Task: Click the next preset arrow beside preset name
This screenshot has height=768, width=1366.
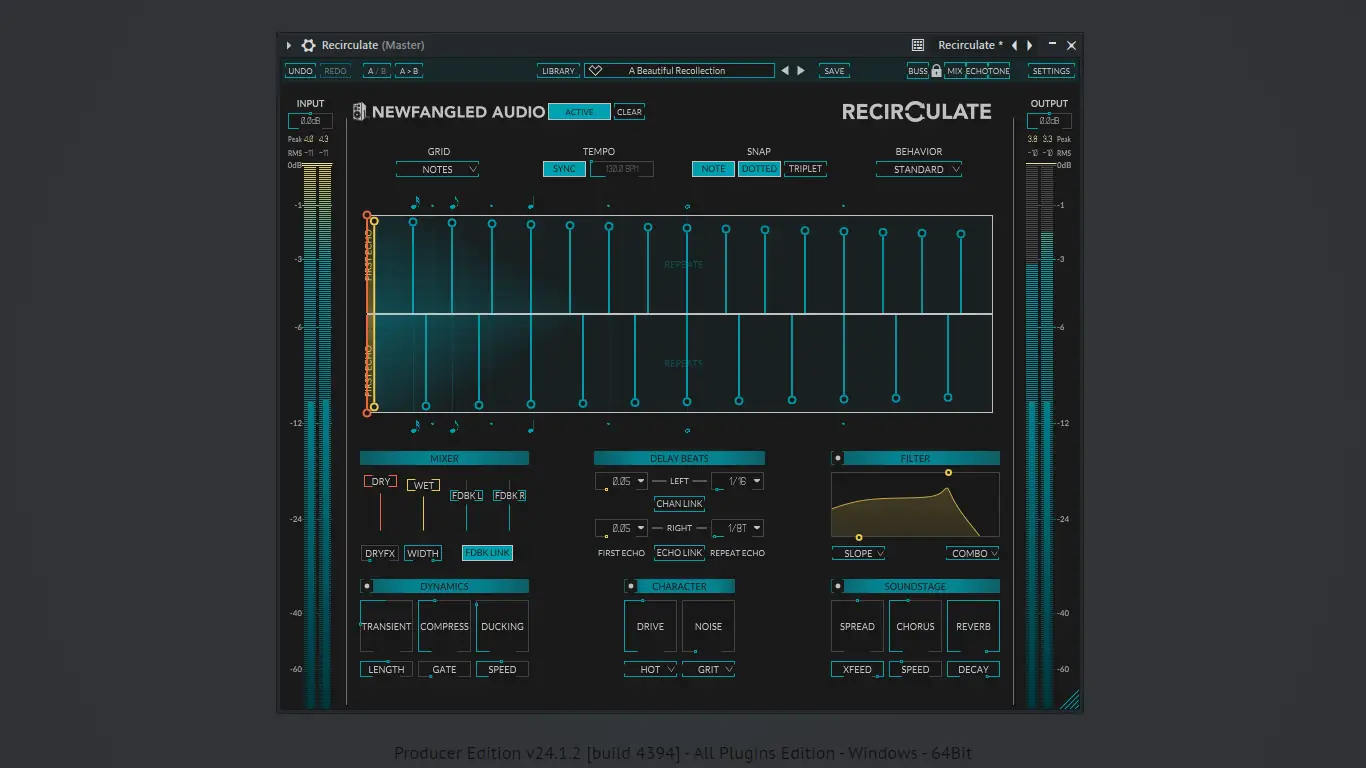Action: (800, 70)
